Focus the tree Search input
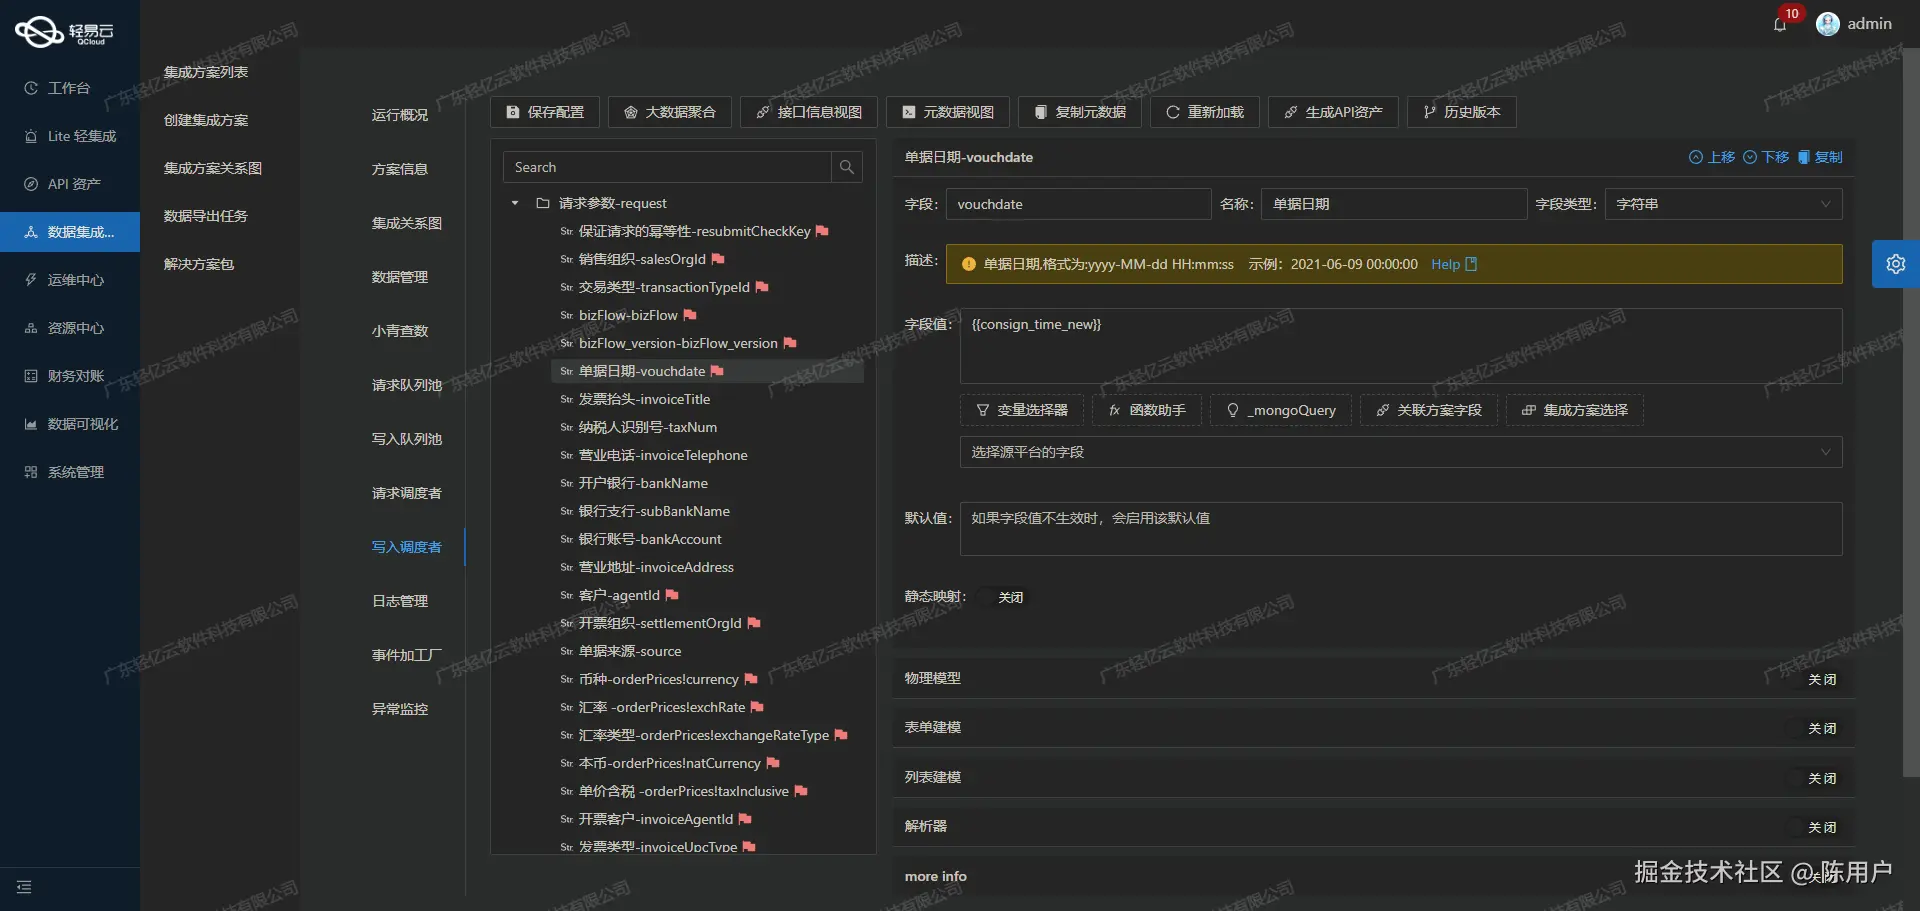1920x911 pixels. tap(667, 167)
